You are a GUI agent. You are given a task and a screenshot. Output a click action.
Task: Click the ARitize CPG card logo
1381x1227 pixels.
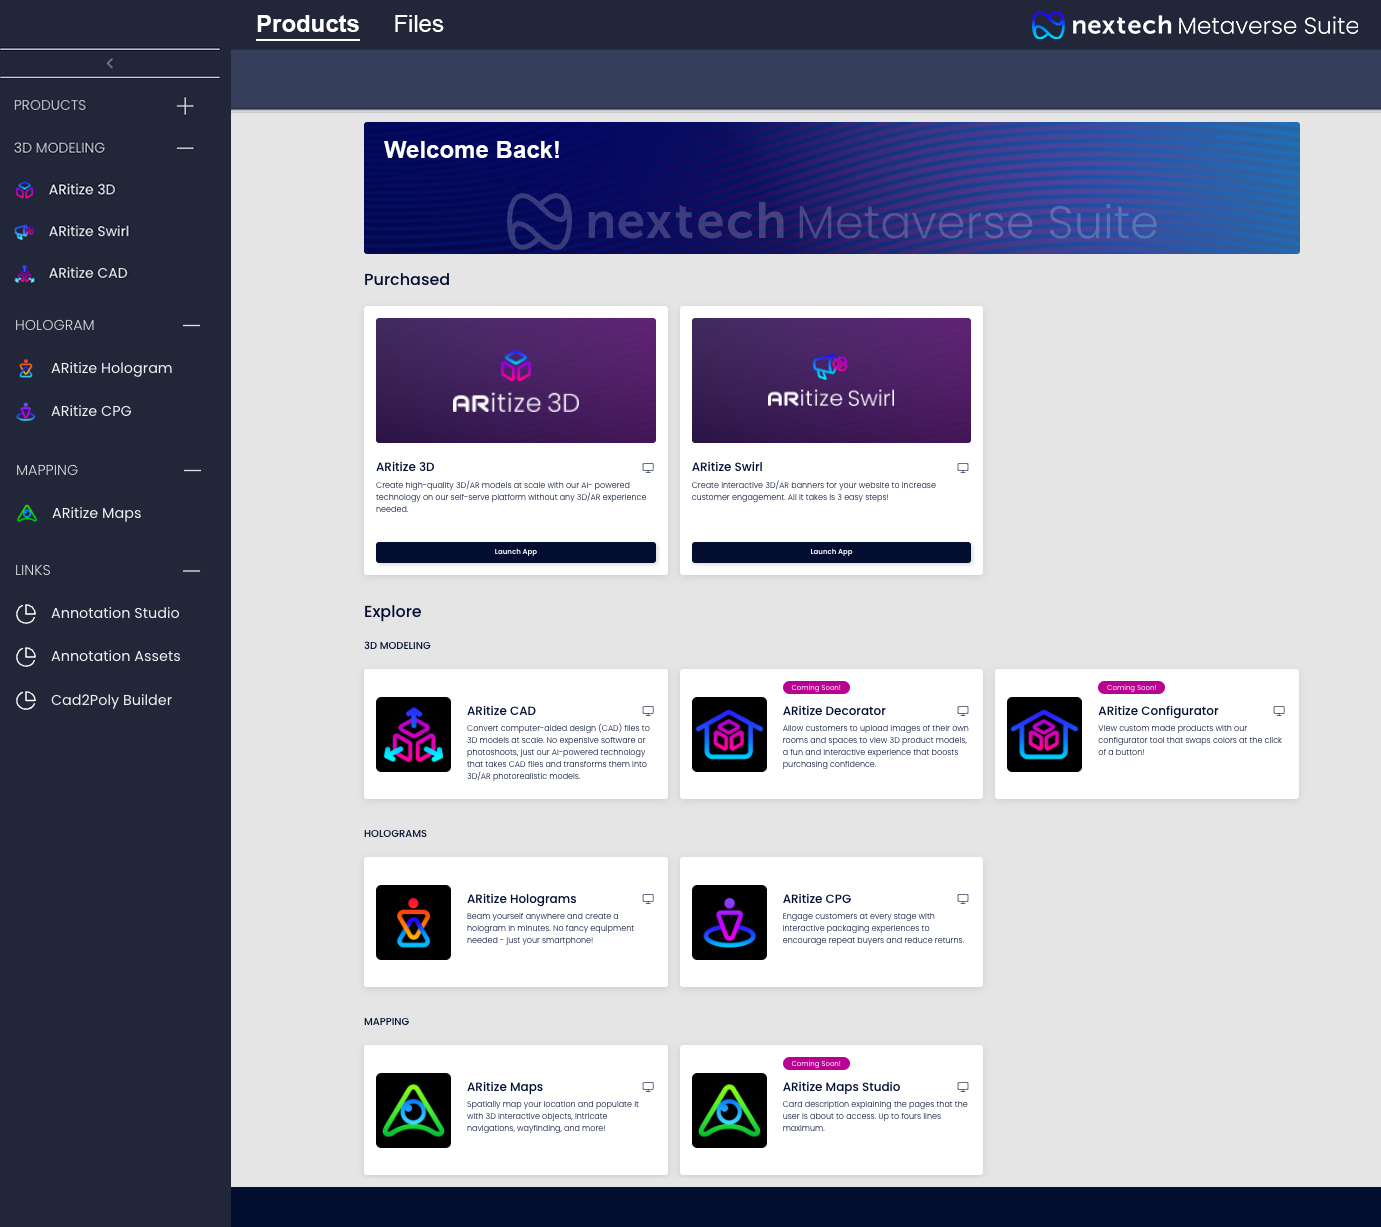pyautogui.click(x=729, y=922)
